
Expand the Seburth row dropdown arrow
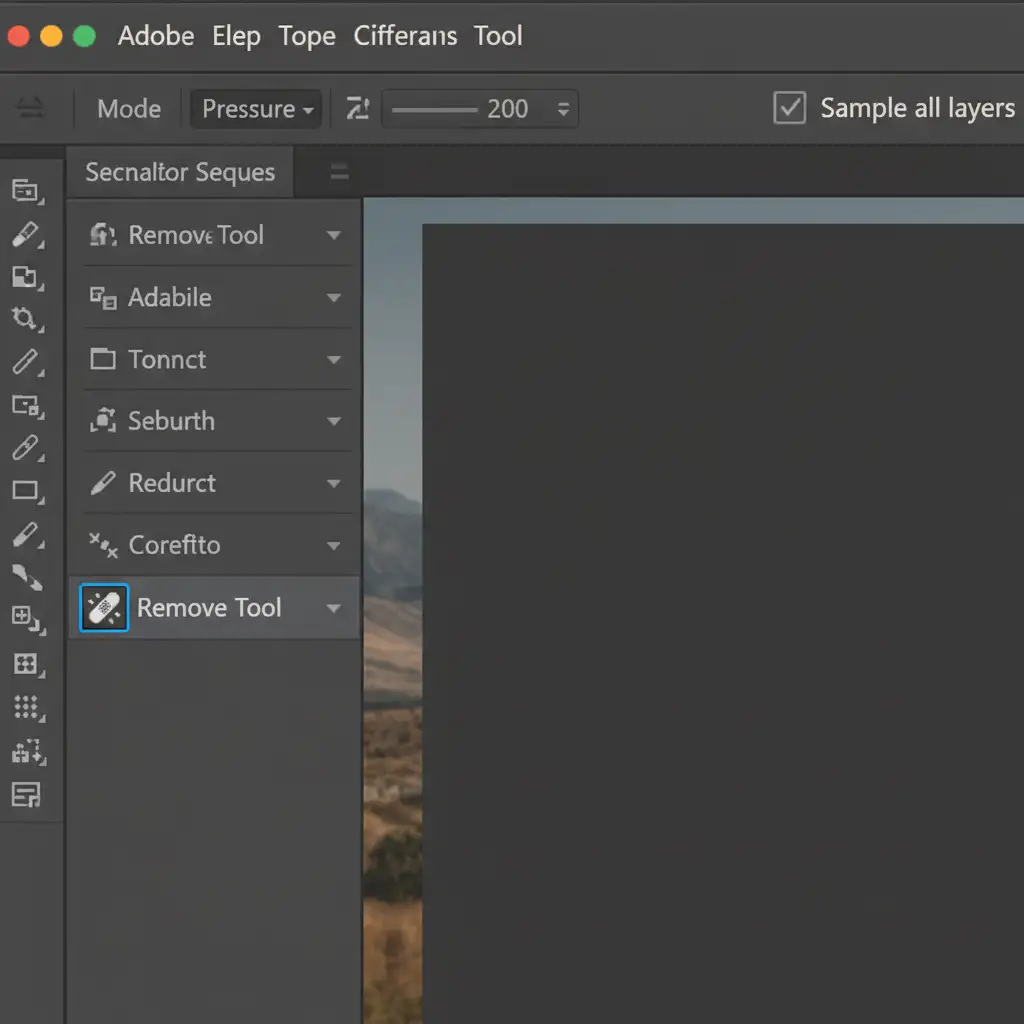[x=334, y=422]
